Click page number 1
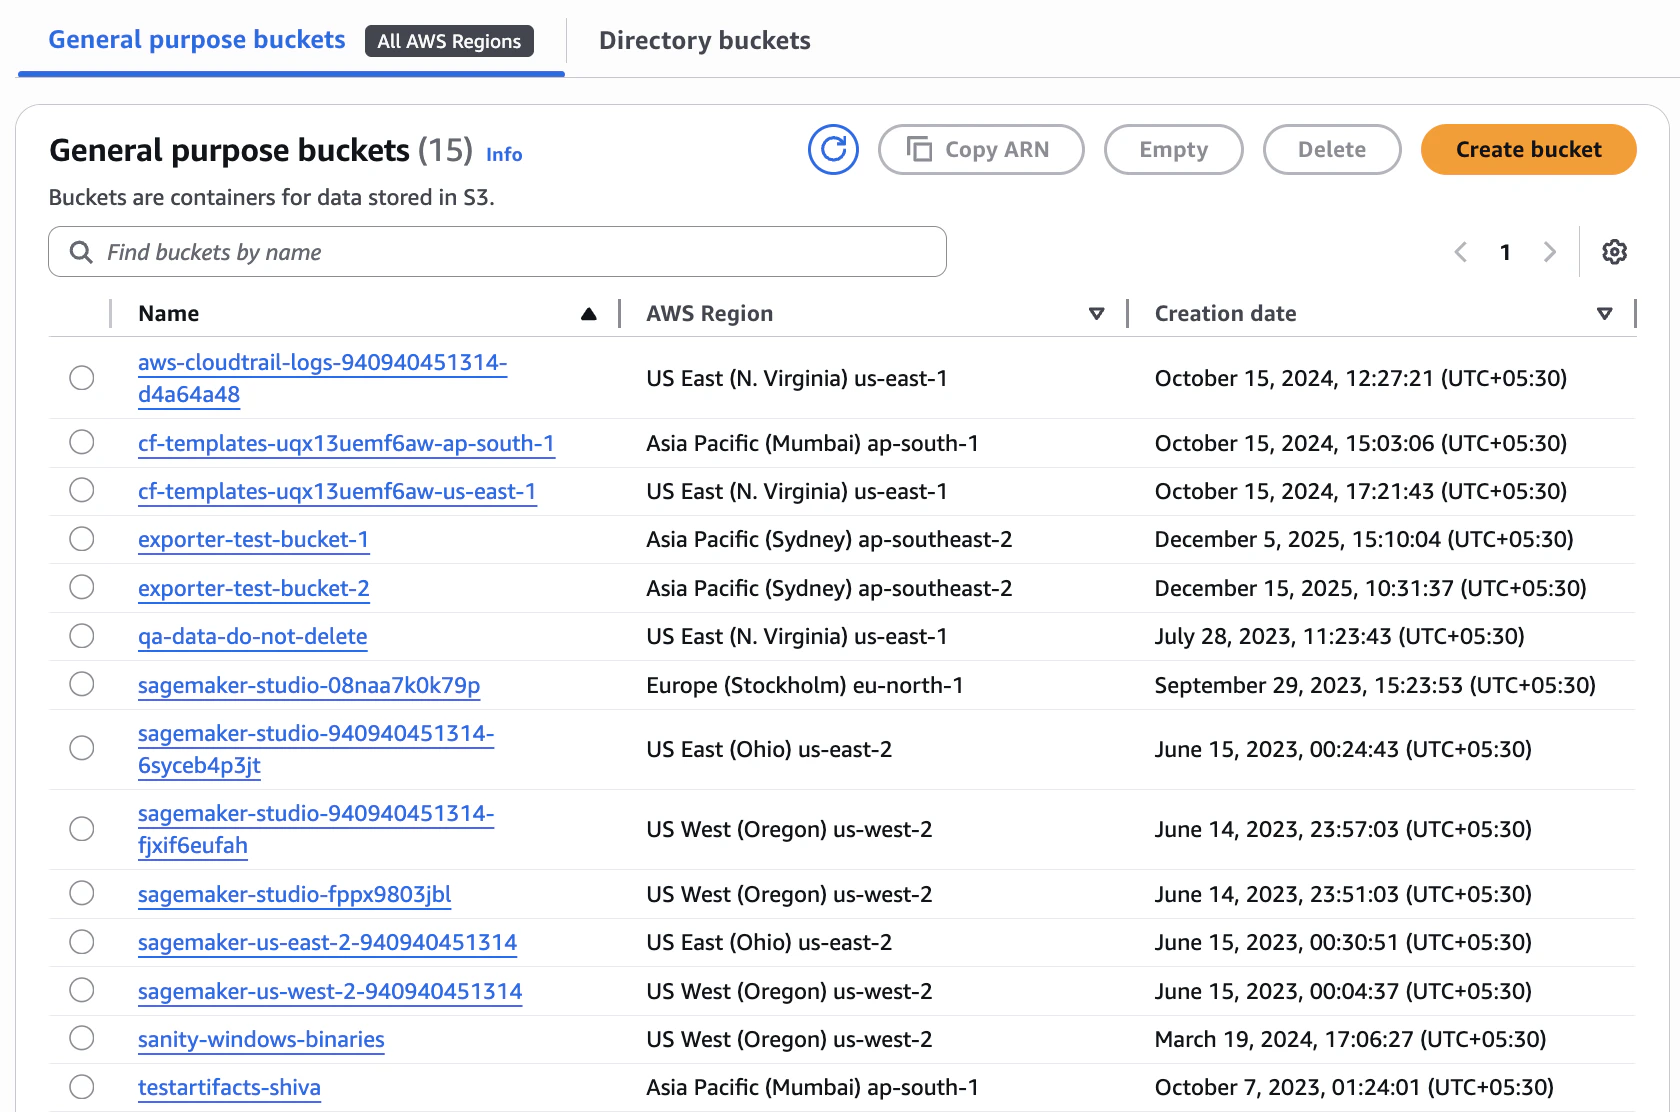The height and width of the screenshot is (1112, 1680). (x=1505, y=252)
